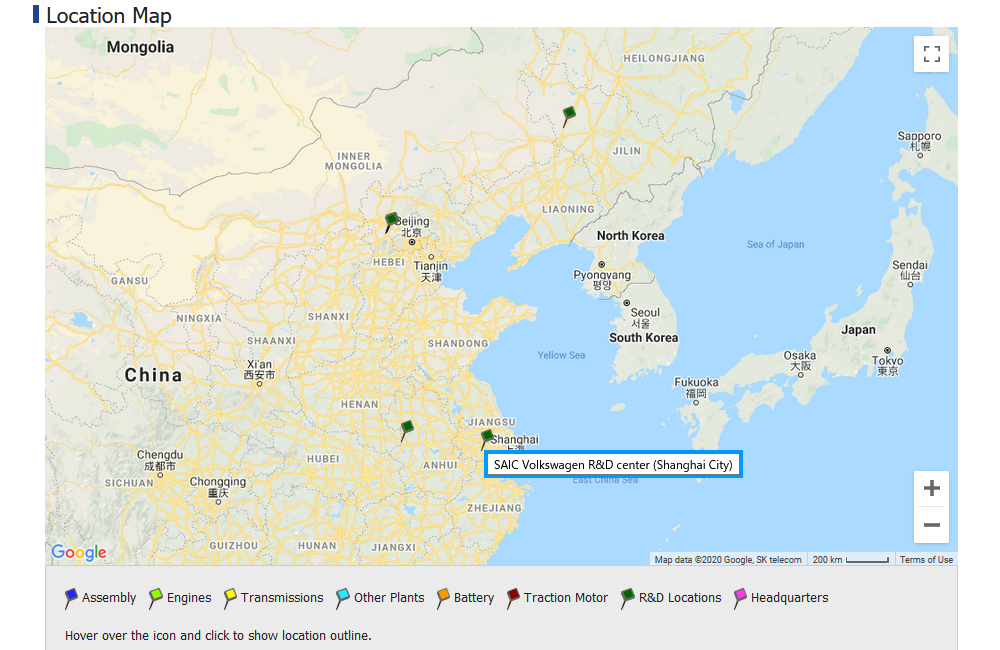
Task: Click the Headquarters legend label
Action: [x=790, y=598]
